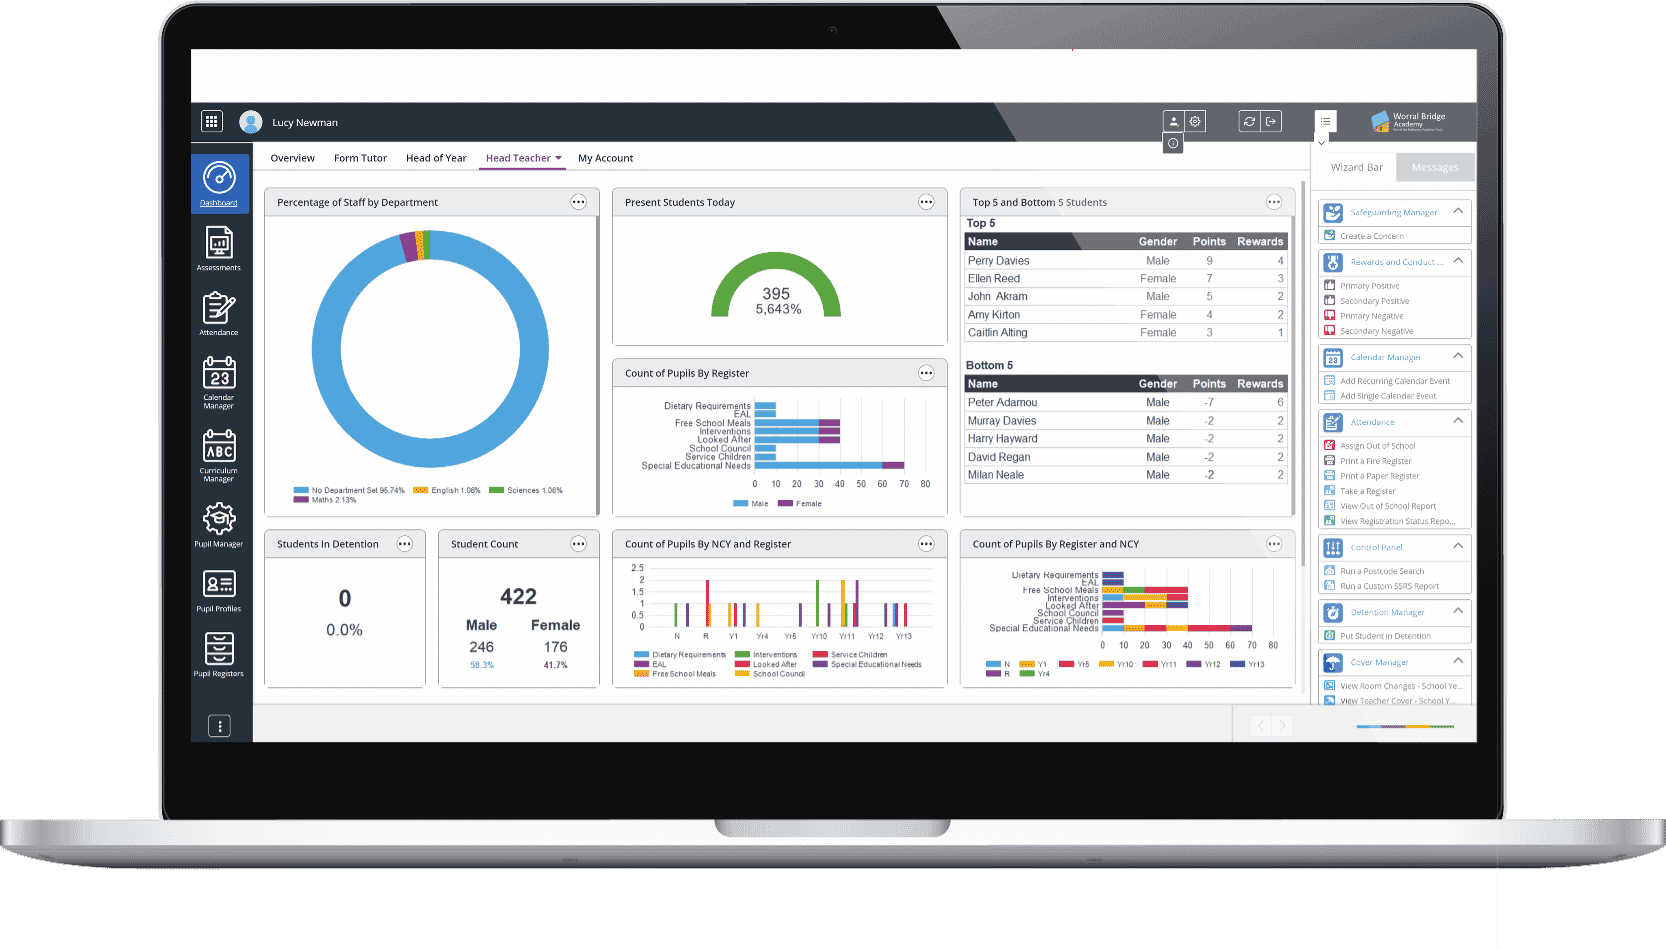Click the user status icon in header
The height and width of the screenshot is (950, 1666).
click(1173, 121)
